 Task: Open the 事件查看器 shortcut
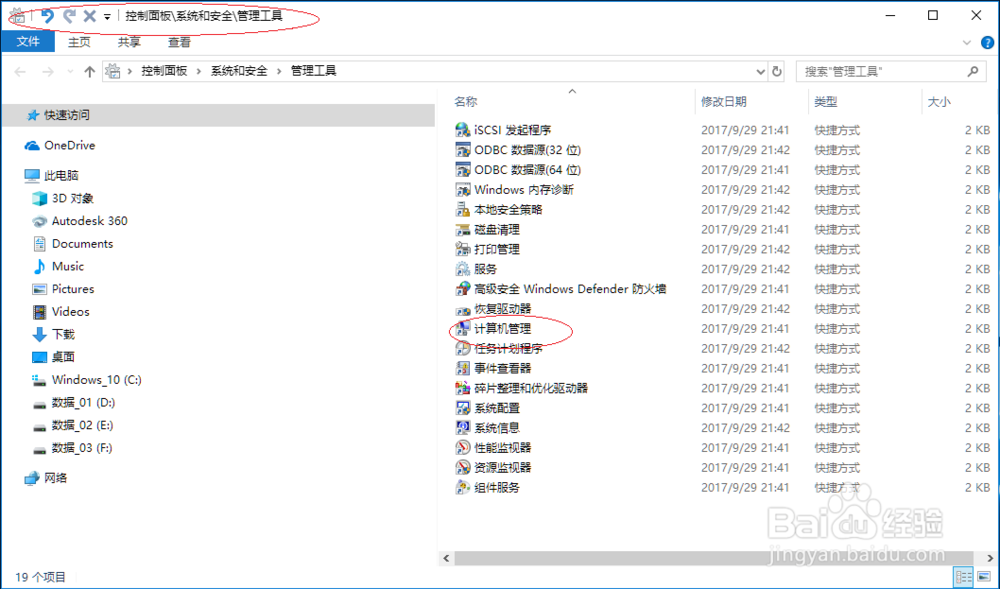tap(505, 368)
